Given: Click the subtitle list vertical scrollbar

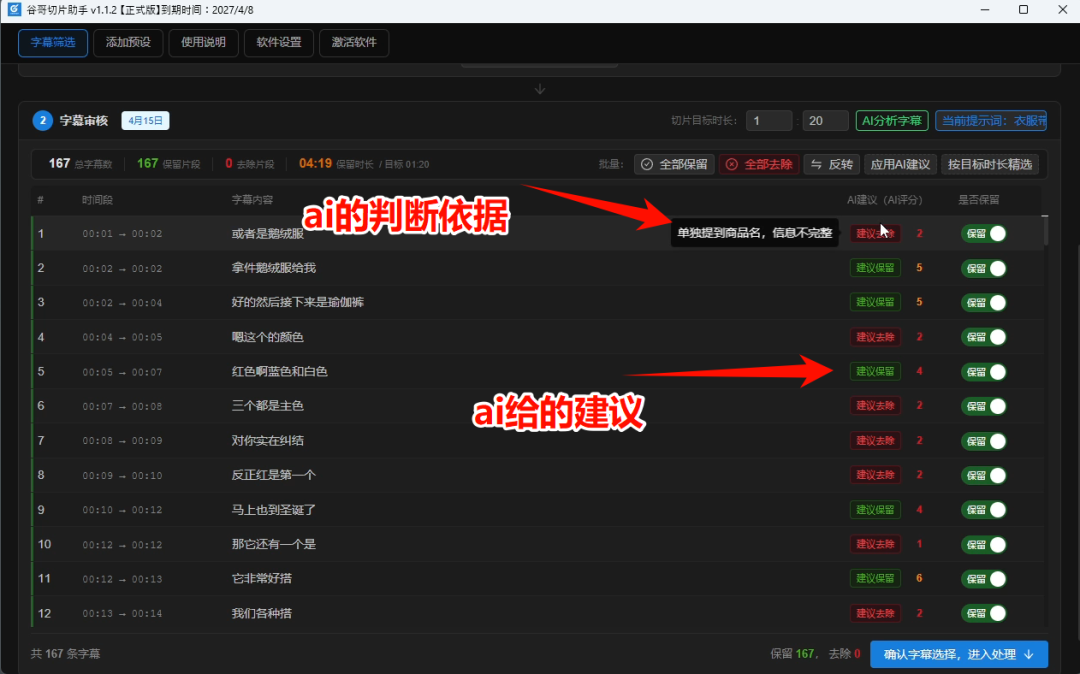Looking at the screenshot, I should [x=1045, y=230].
